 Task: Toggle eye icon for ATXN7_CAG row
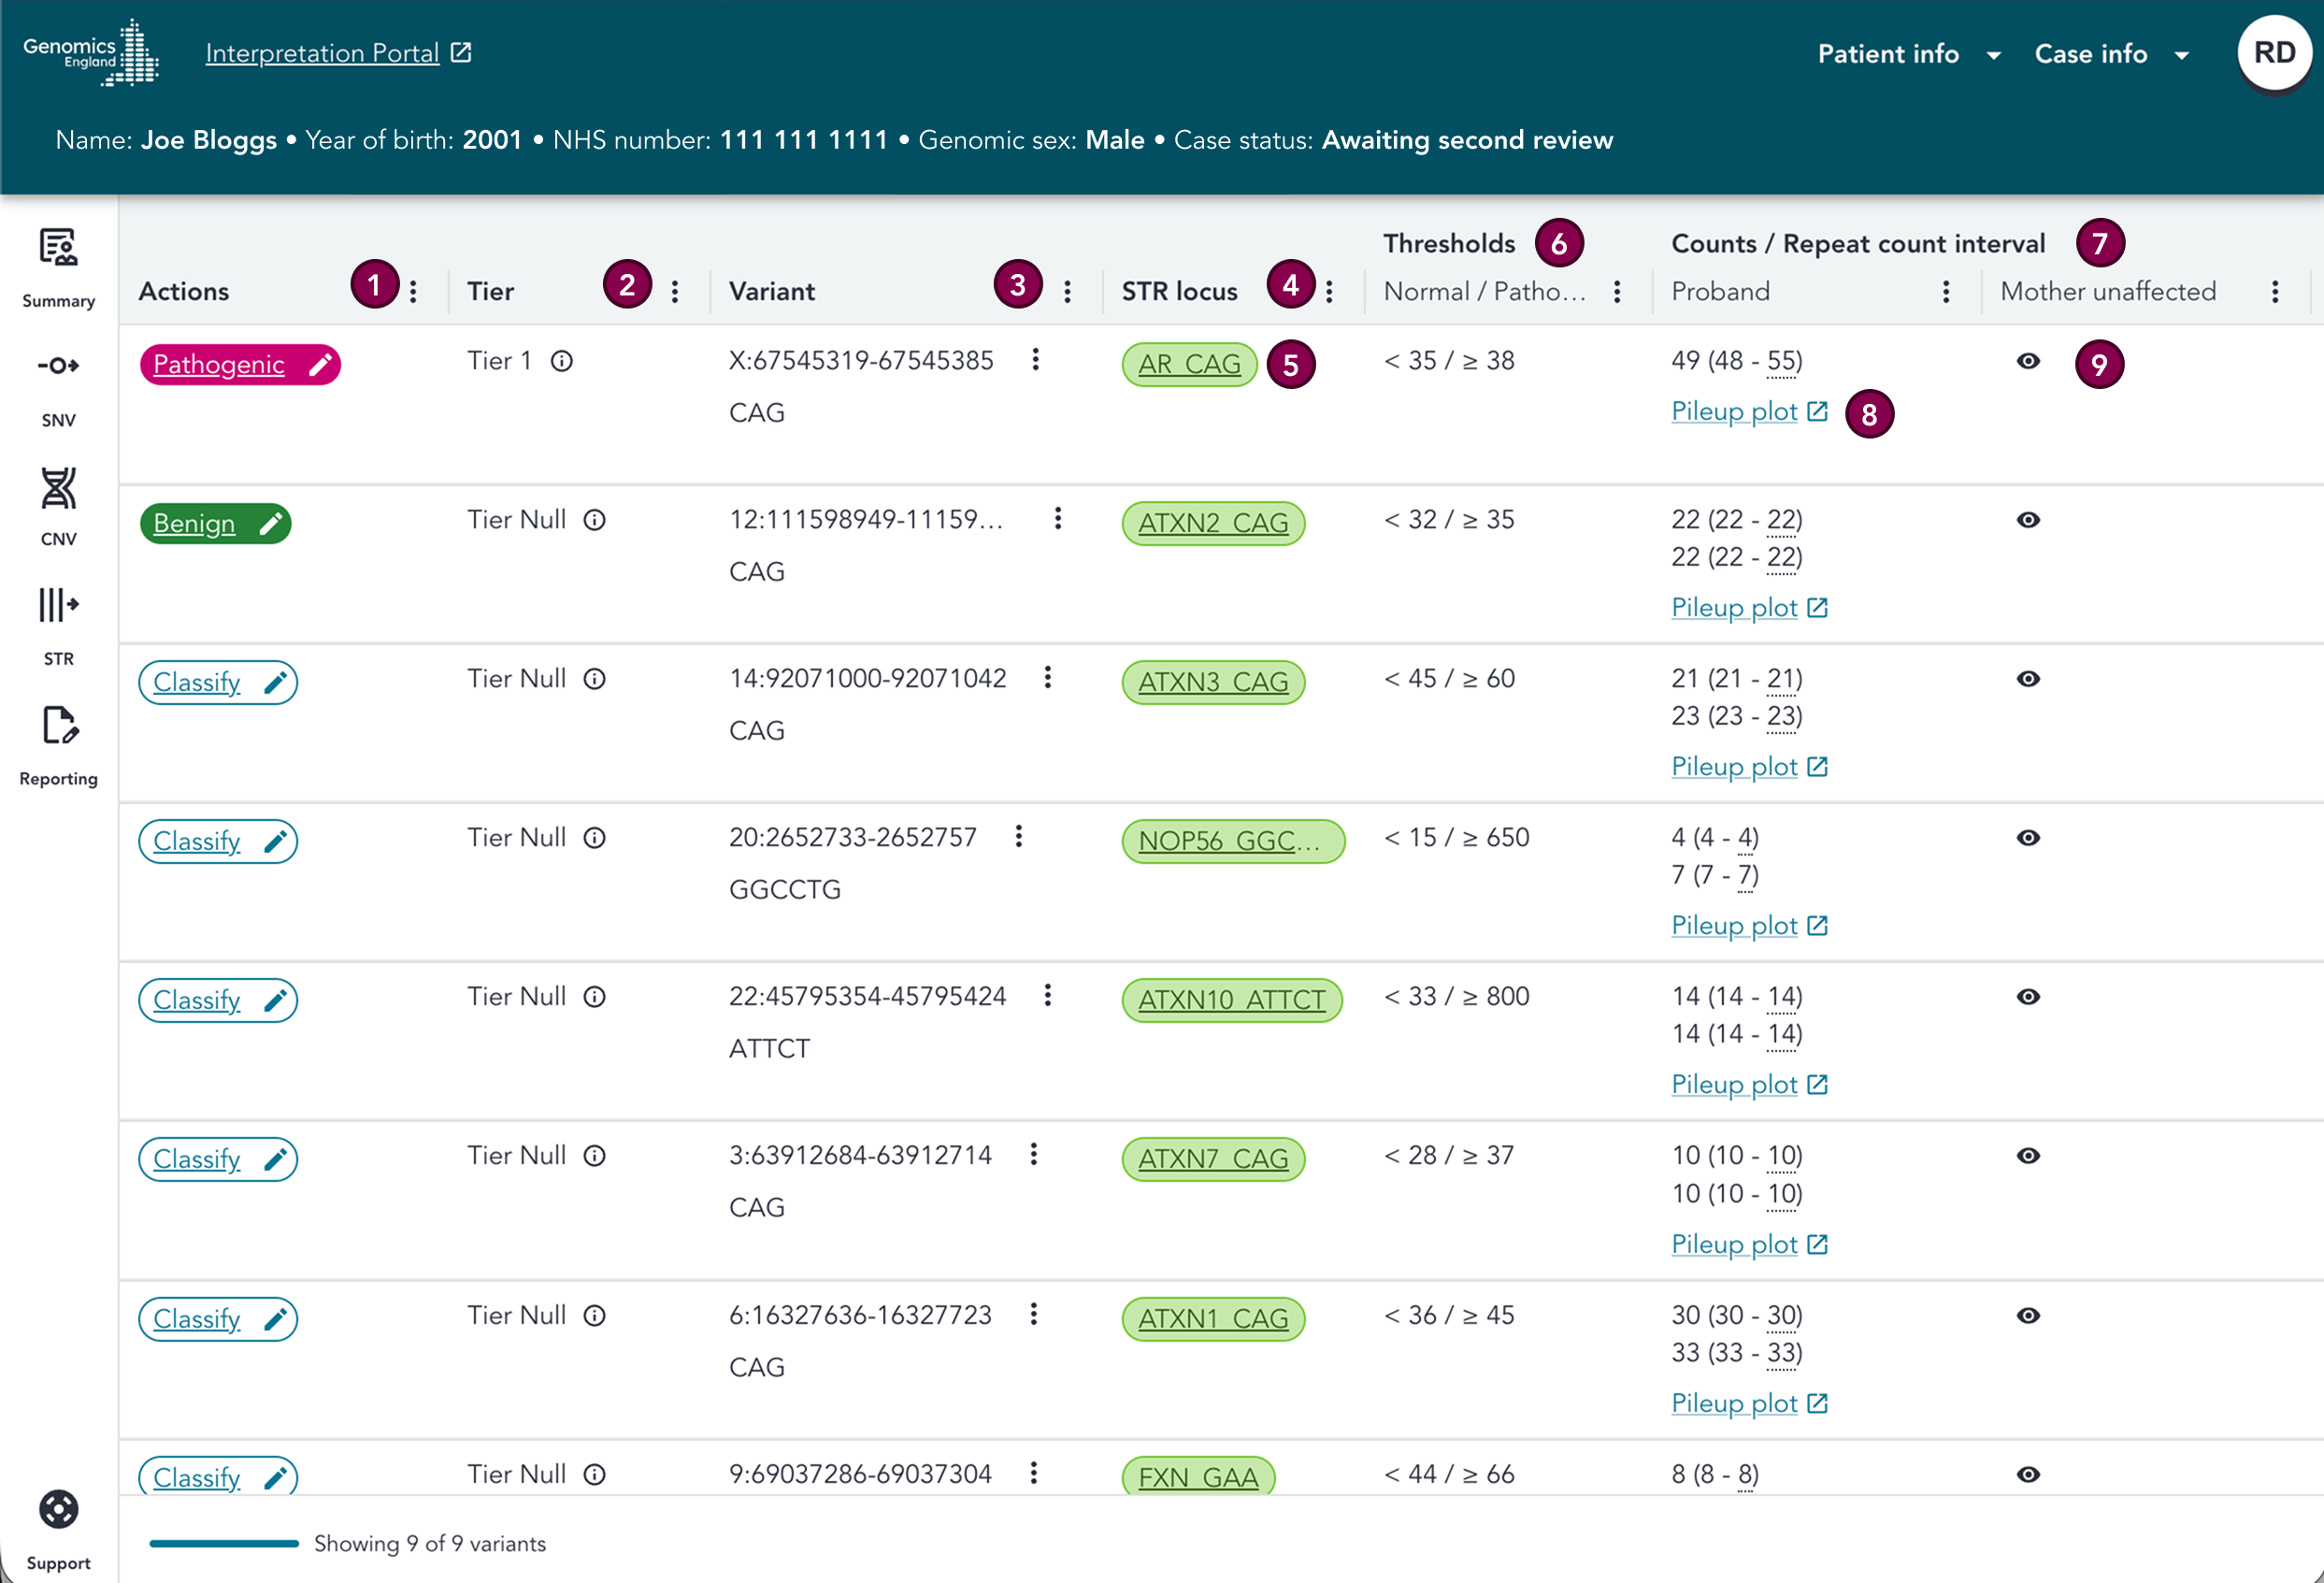2028,1156
